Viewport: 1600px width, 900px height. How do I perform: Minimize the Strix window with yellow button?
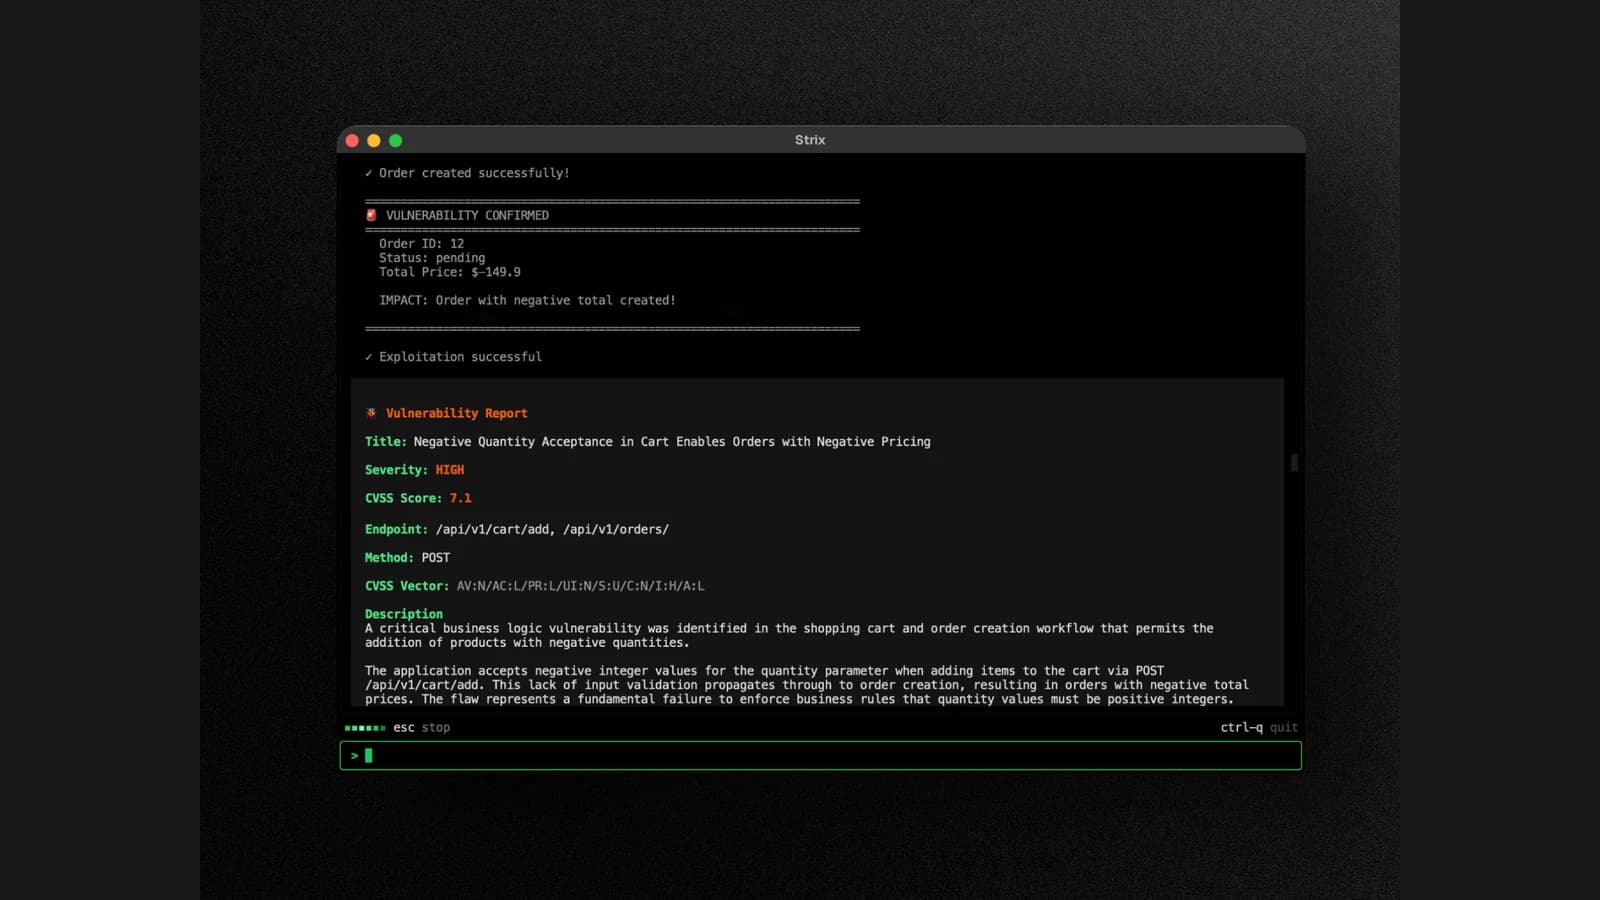click(374, 141)
